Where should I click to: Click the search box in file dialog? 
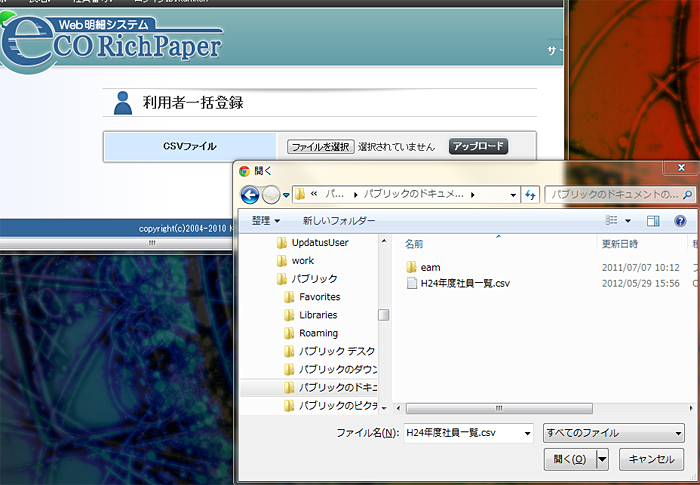(x=620, y=195)
